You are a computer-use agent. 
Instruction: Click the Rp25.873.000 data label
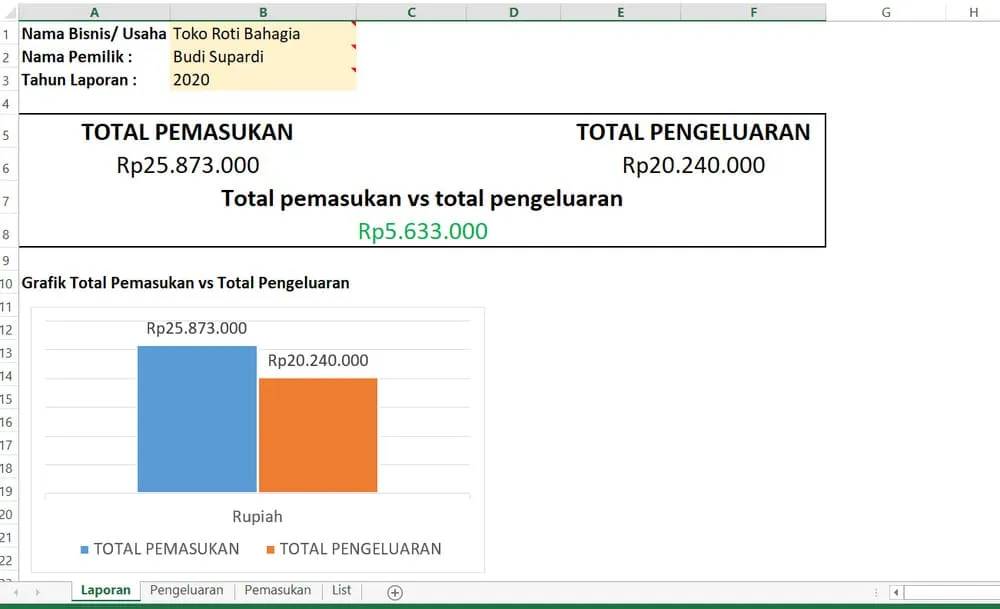coord(197,327)
